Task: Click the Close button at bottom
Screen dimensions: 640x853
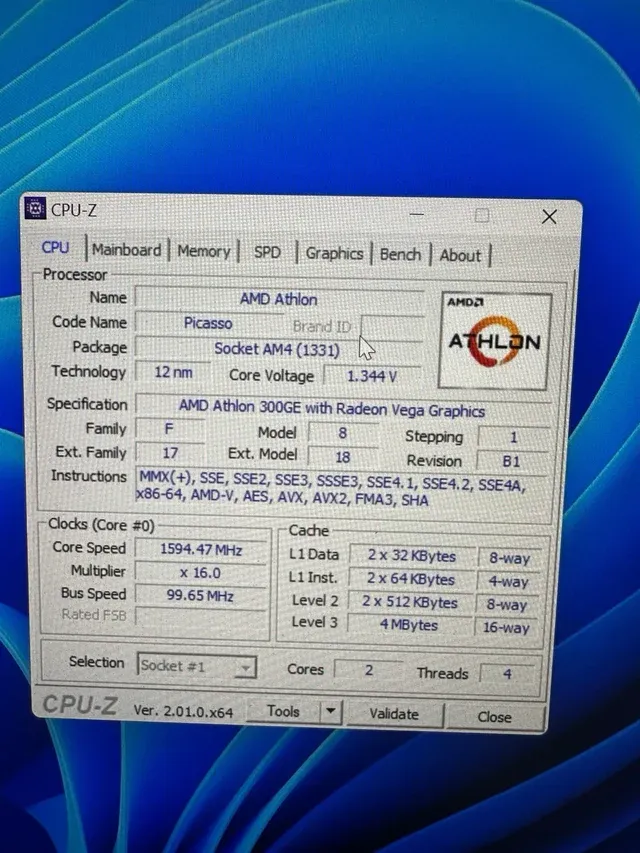Action: pyautogui.click(x=495, y=717)
